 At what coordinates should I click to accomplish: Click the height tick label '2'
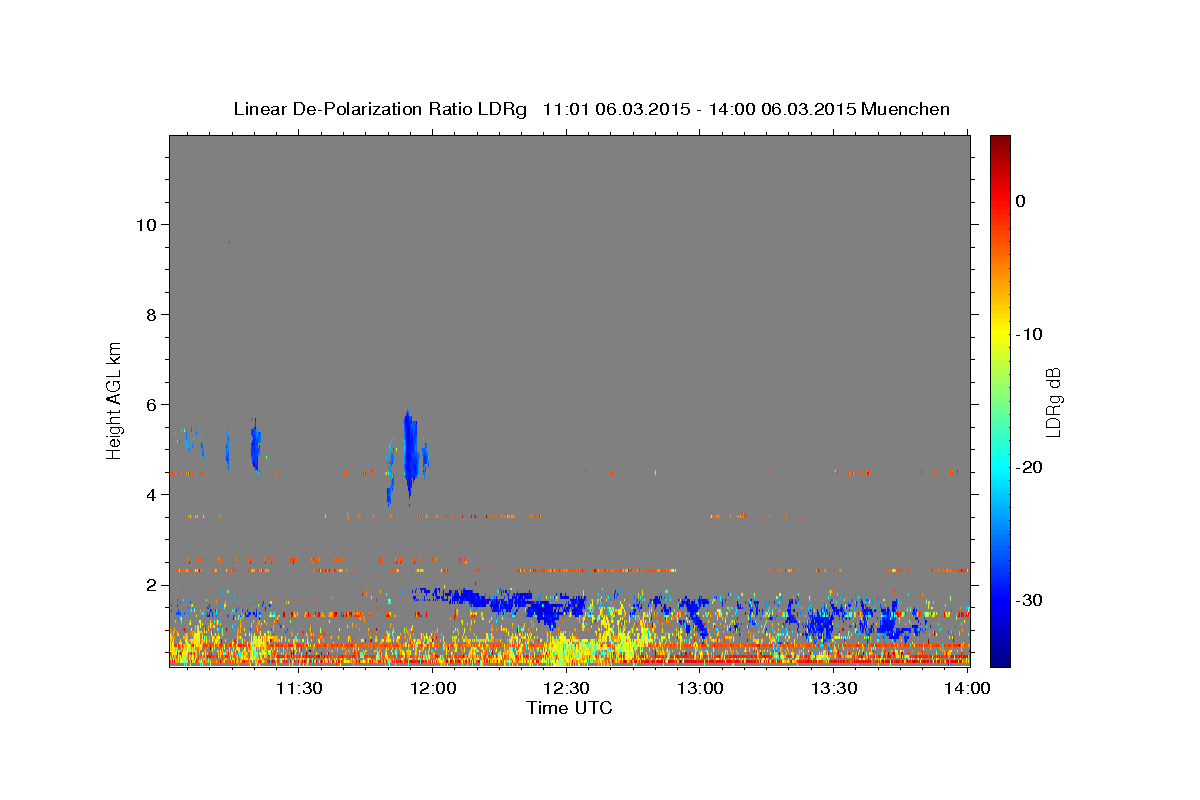coord(152,584)
